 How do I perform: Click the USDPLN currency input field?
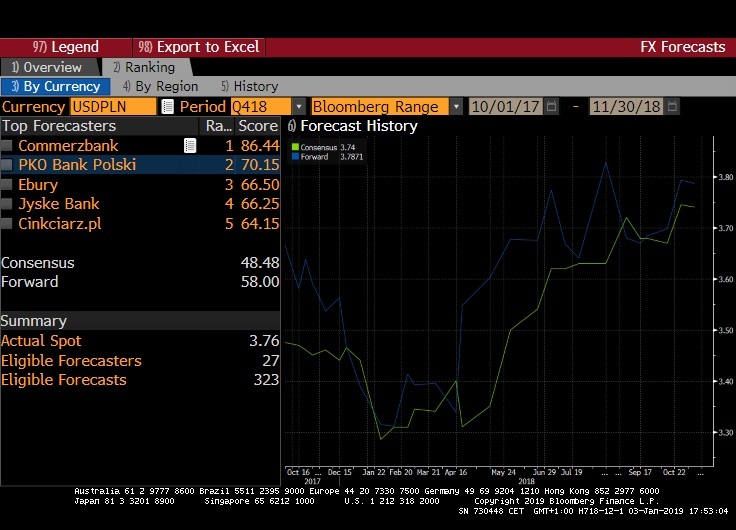[x=112, y=107]
